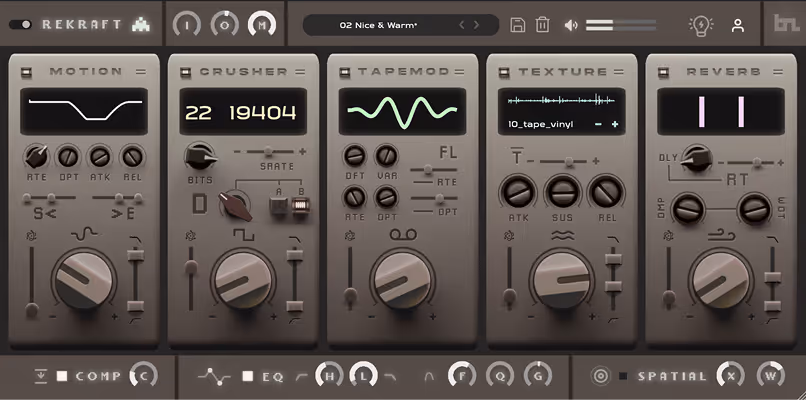Click the brand logo in top-right corner
806x400 pixels.
point(786,23)
